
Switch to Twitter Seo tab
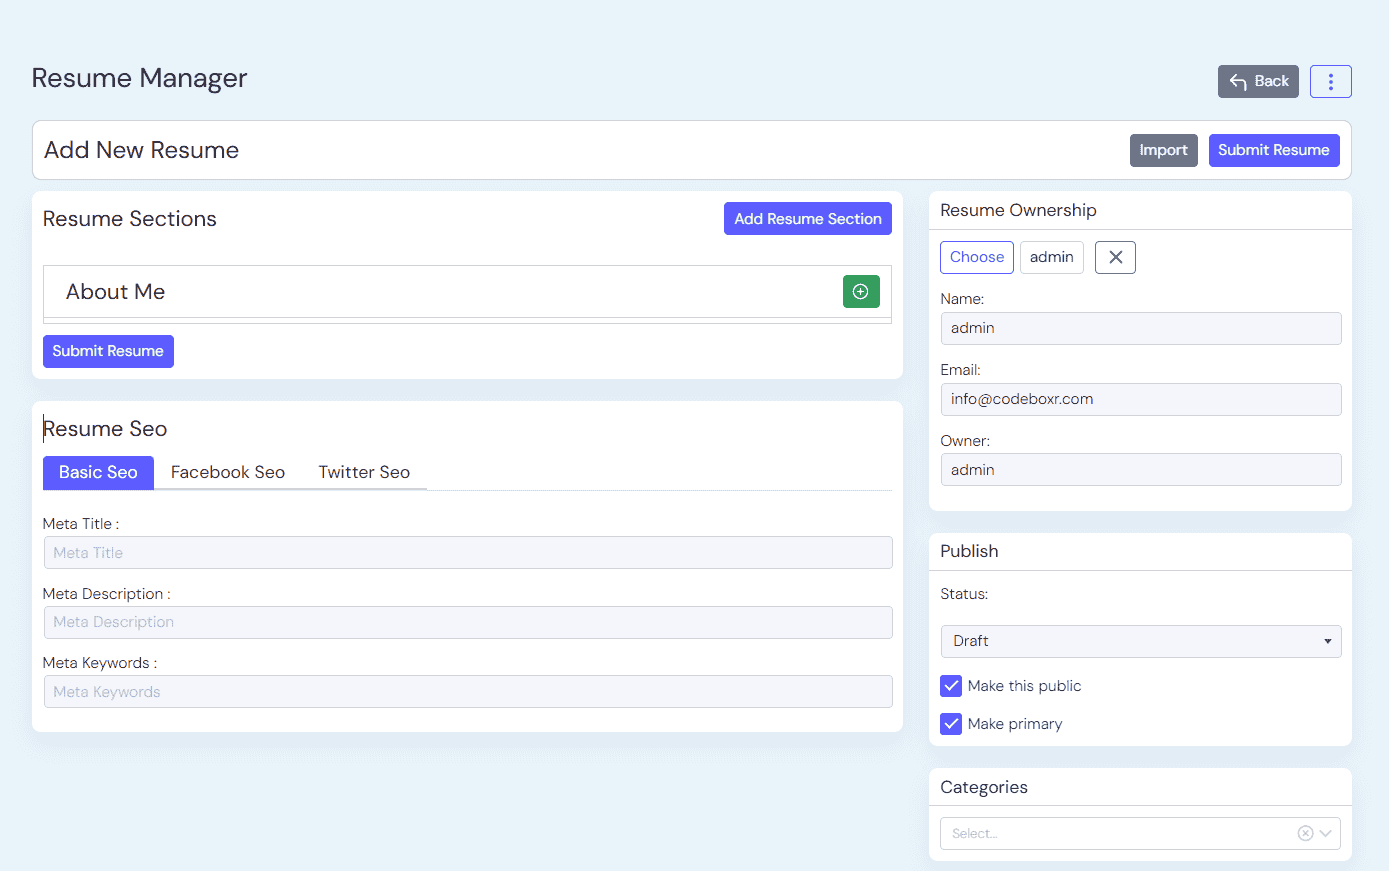(364, 472)
